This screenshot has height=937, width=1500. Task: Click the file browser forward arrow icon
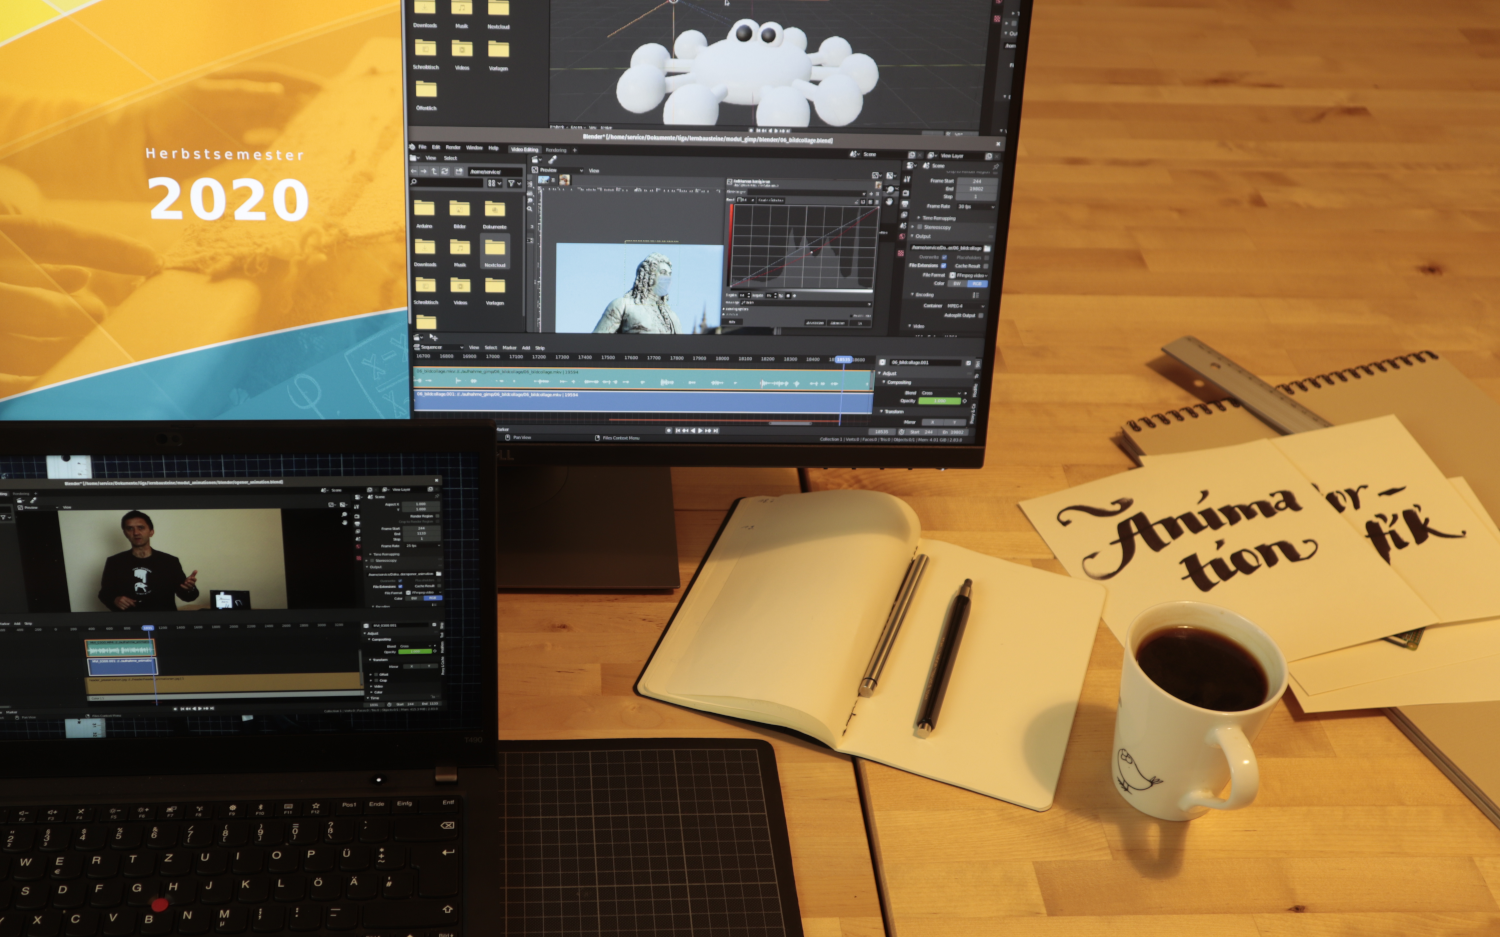click(x=424, y=171)
